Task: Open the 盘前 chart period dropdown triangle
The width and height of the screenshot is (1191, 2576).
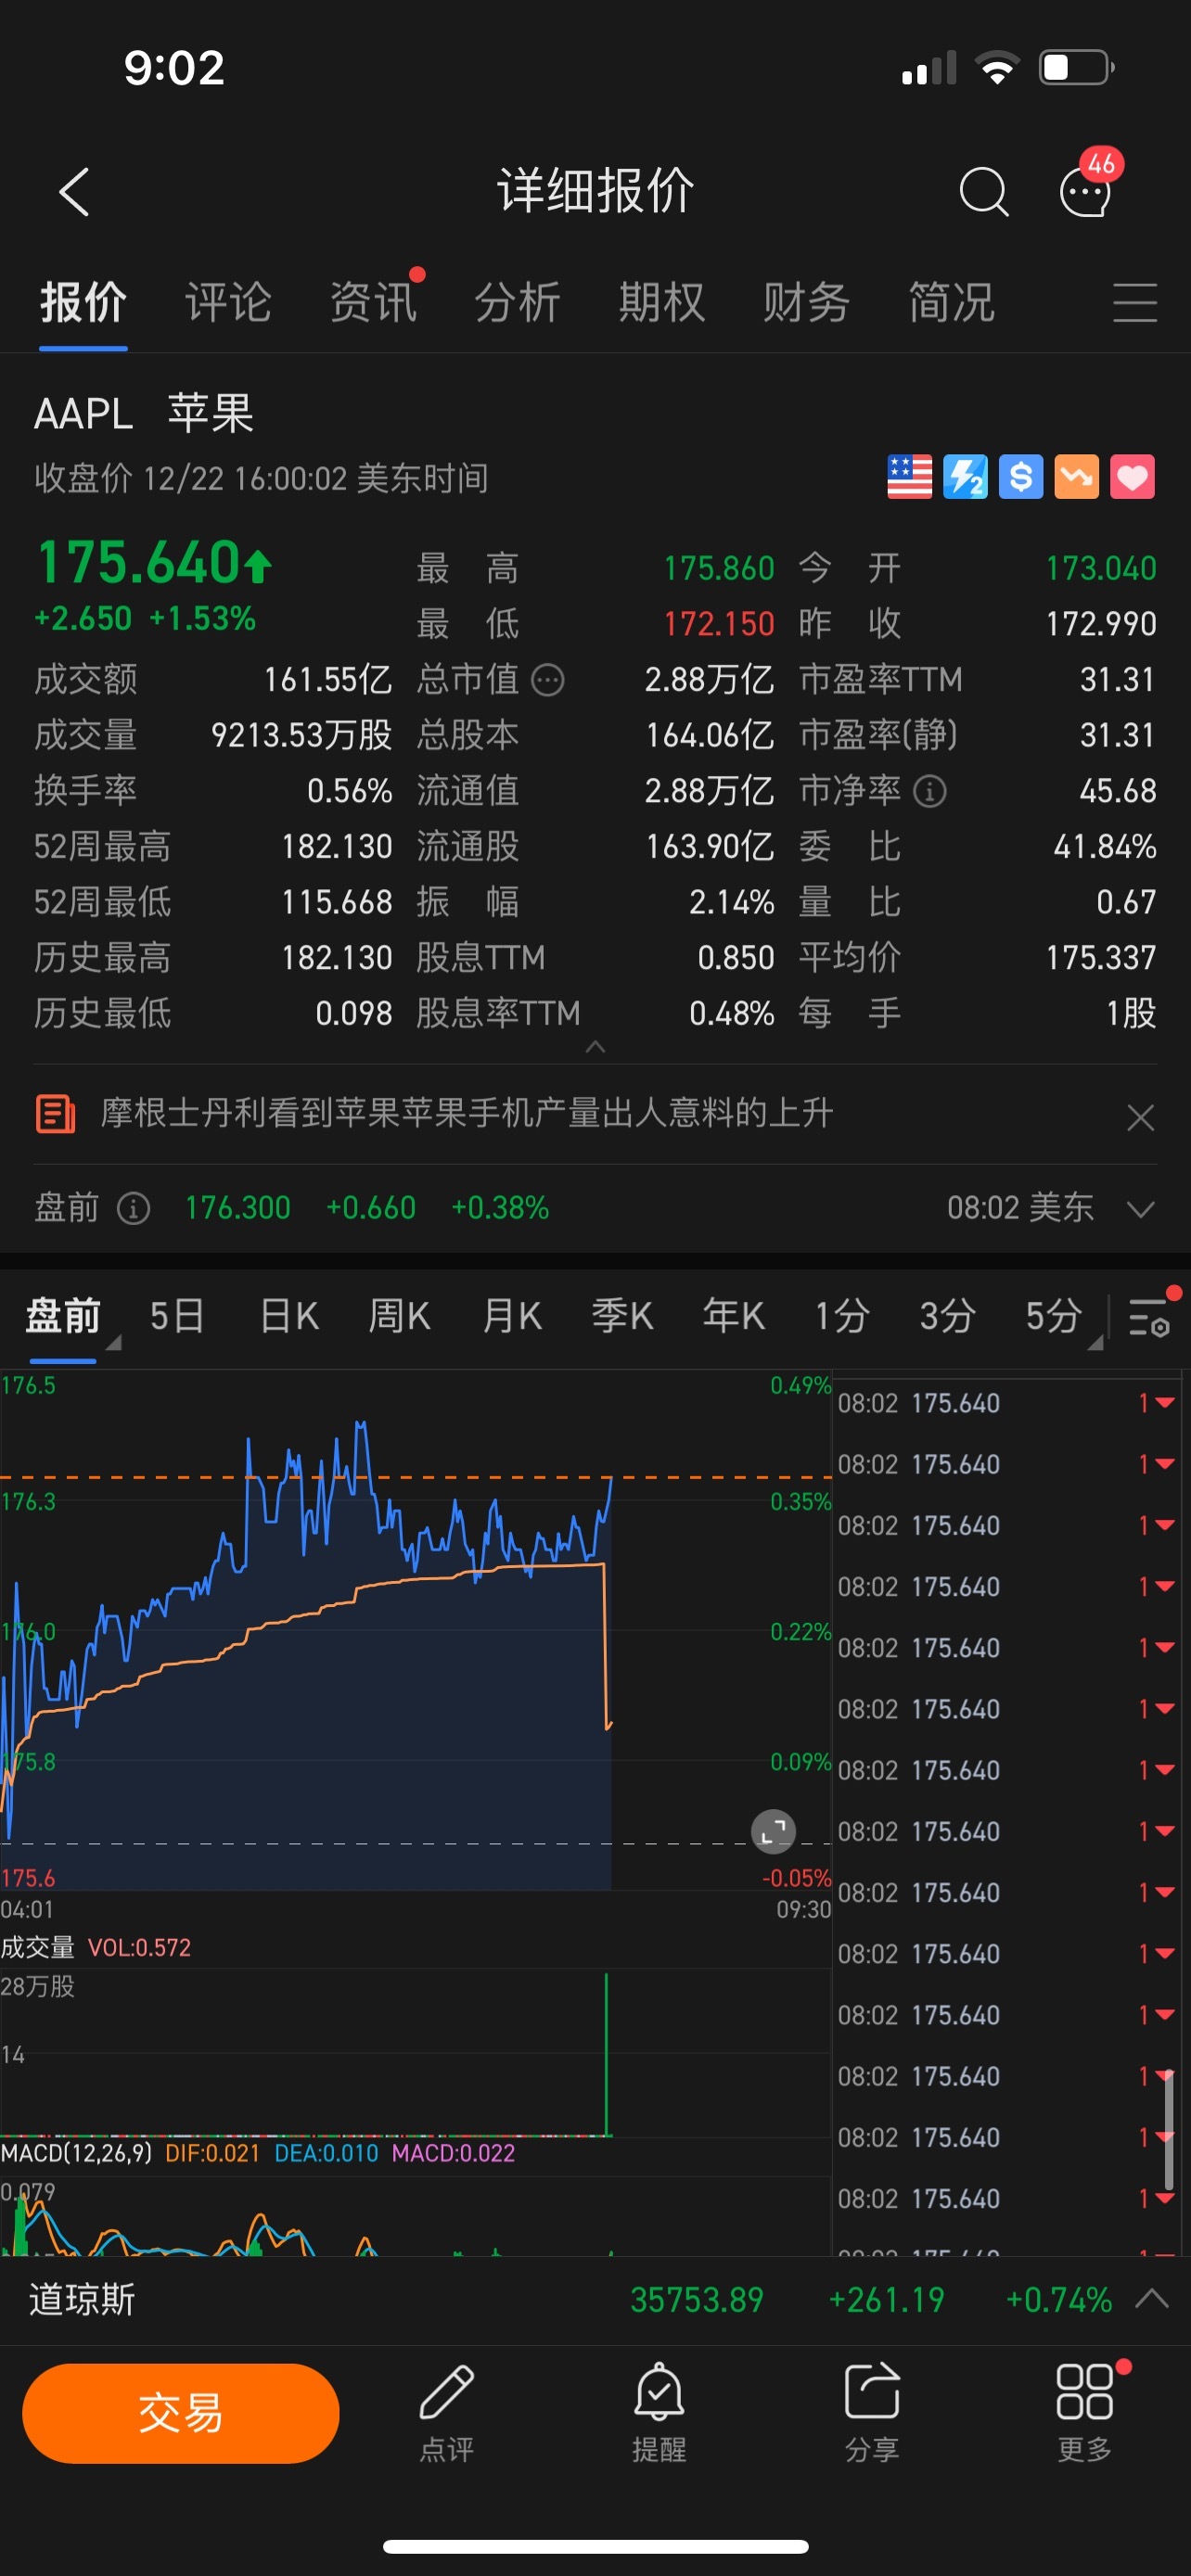Action: pos(113,1343)
